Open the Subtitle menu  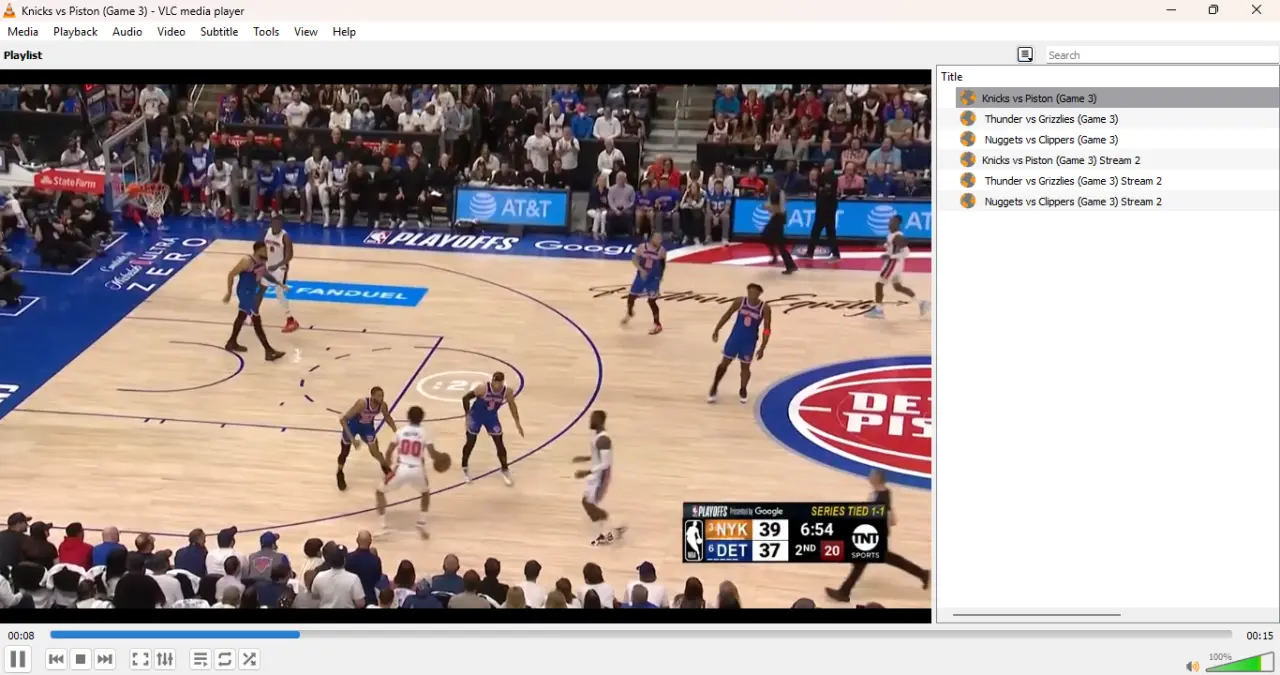[219, 32]
